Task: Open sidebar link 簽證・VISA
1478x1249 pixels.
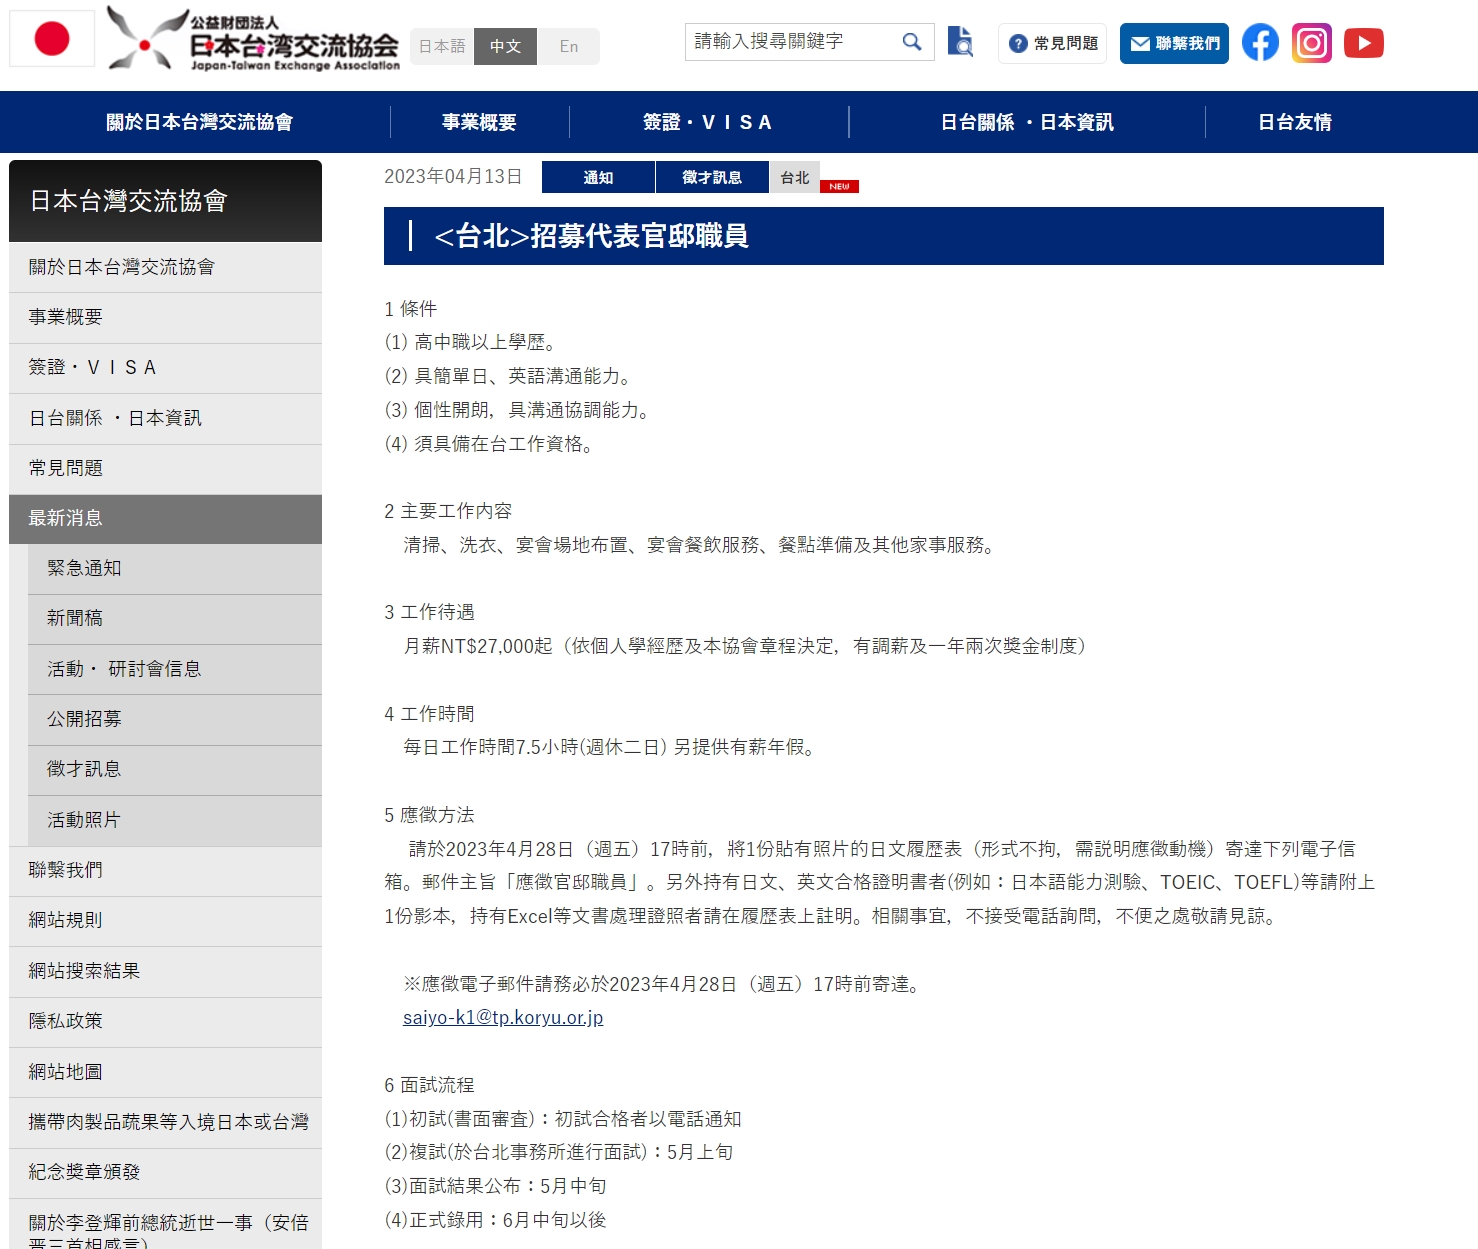Action: (x=166, y=368)
